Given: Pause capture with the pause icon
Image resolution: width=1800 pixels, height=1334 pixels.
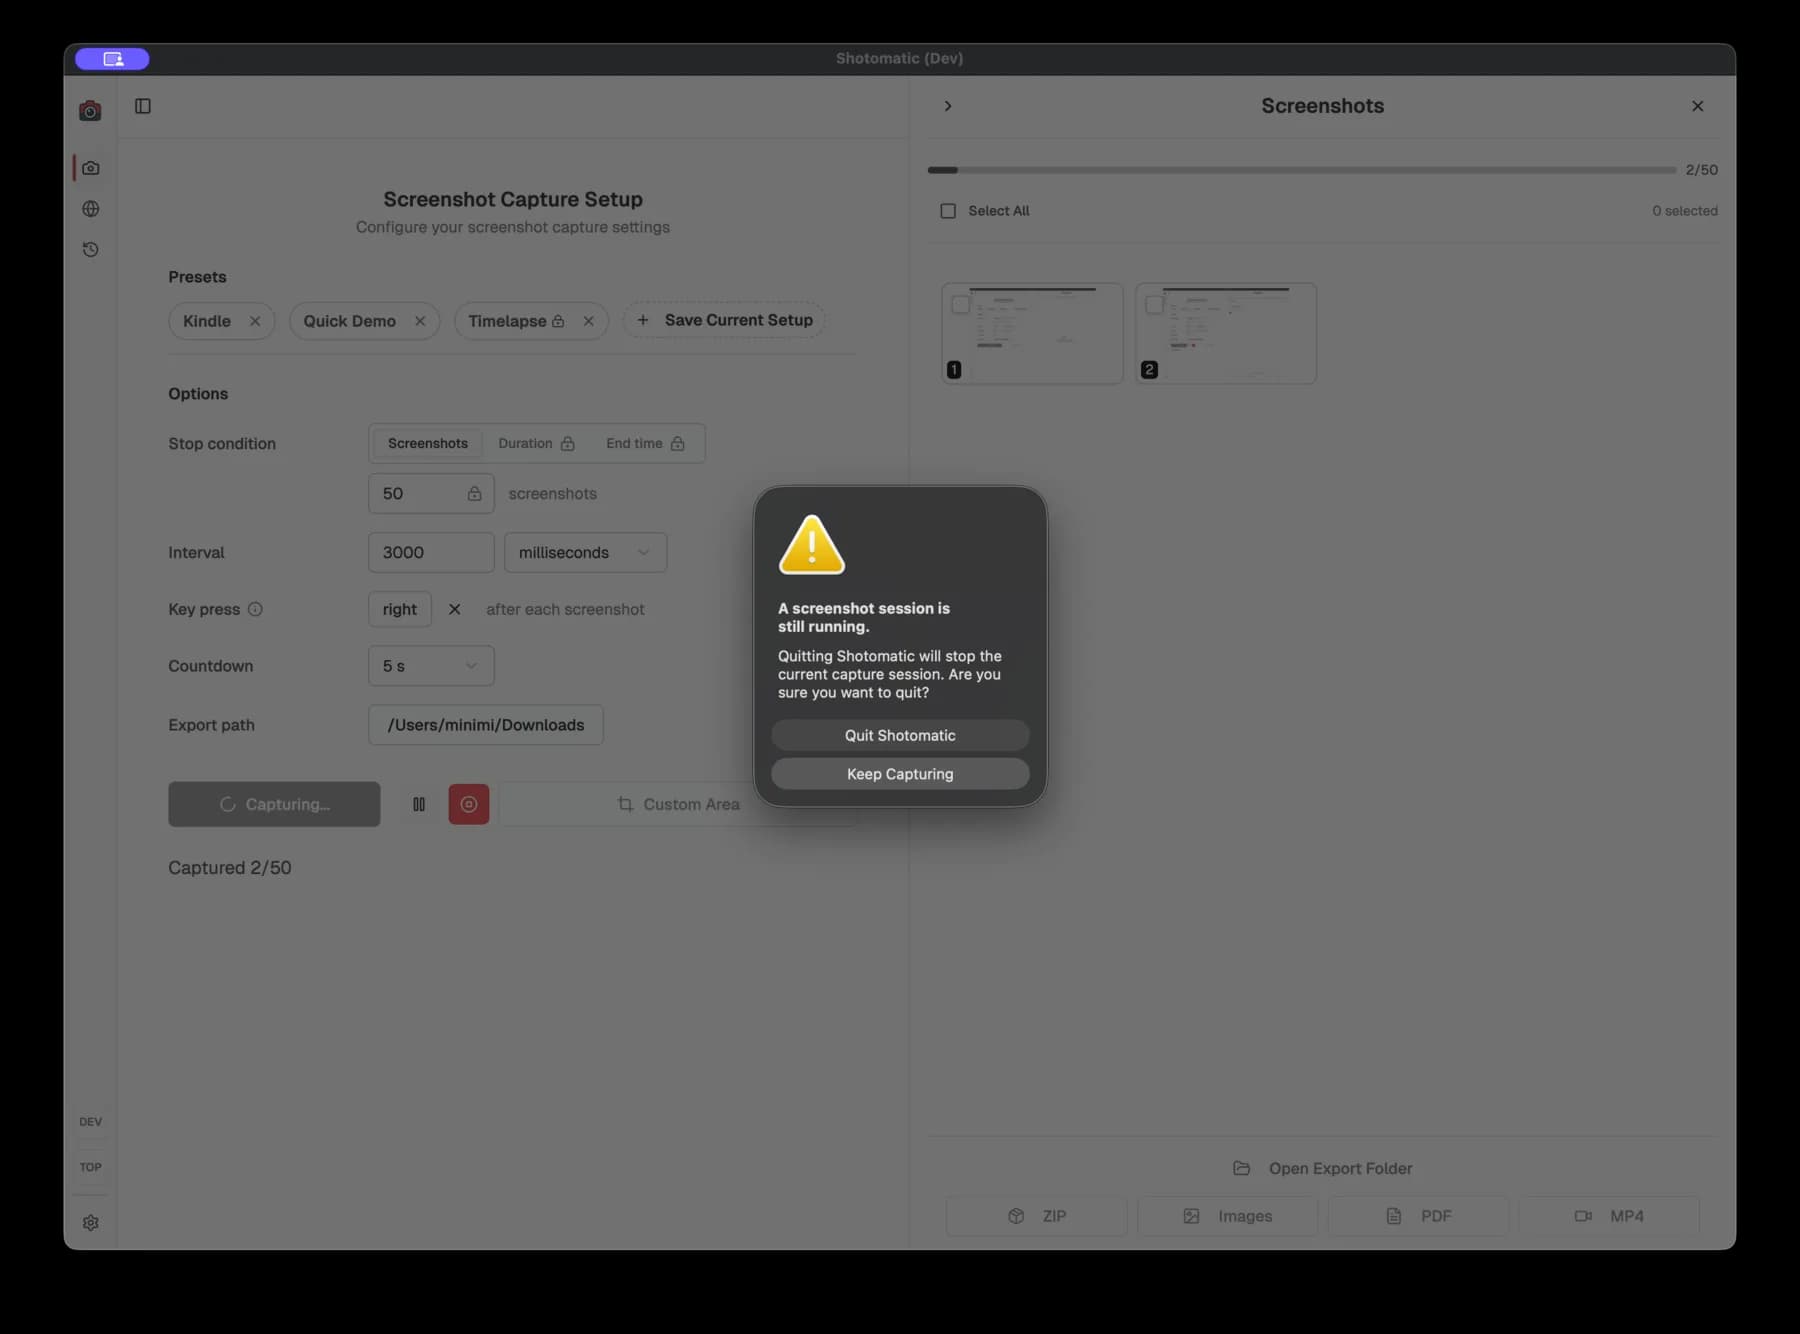Looking at the screenshot, I should [x=419, y=804].
